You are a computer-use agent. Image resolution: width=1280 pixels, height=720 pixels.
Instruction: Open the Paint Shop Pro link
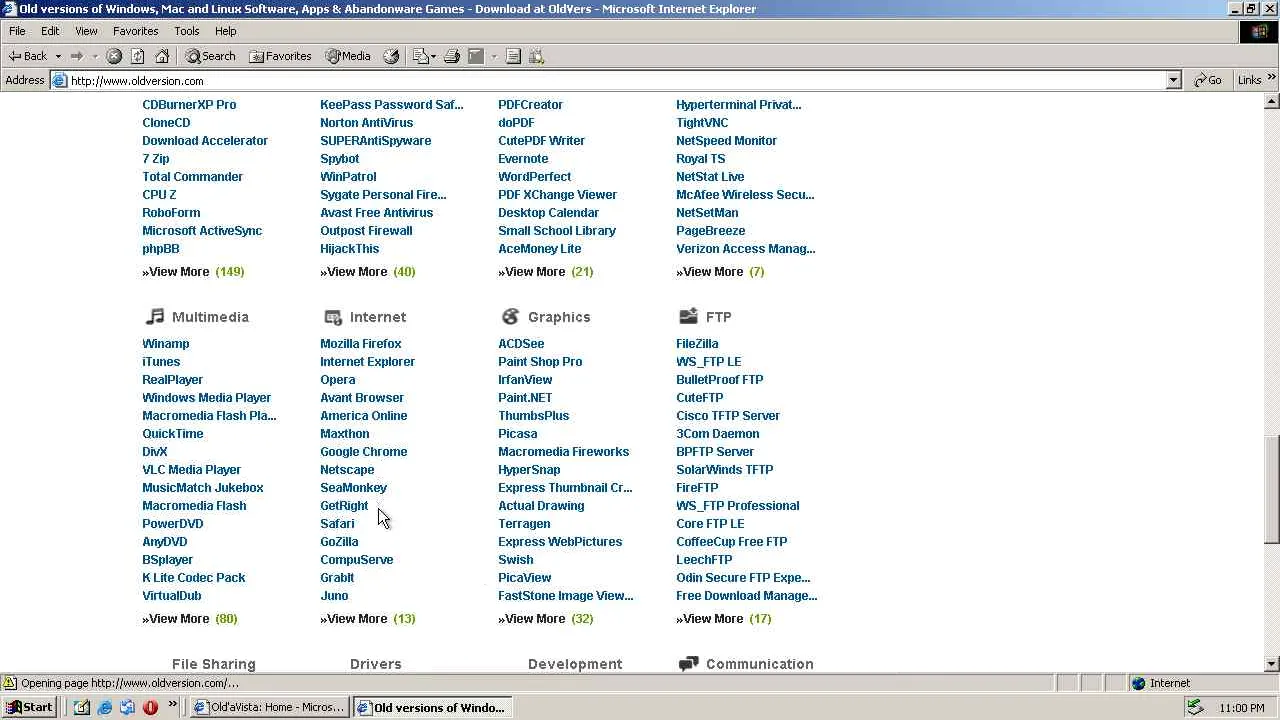click(540, 362)
